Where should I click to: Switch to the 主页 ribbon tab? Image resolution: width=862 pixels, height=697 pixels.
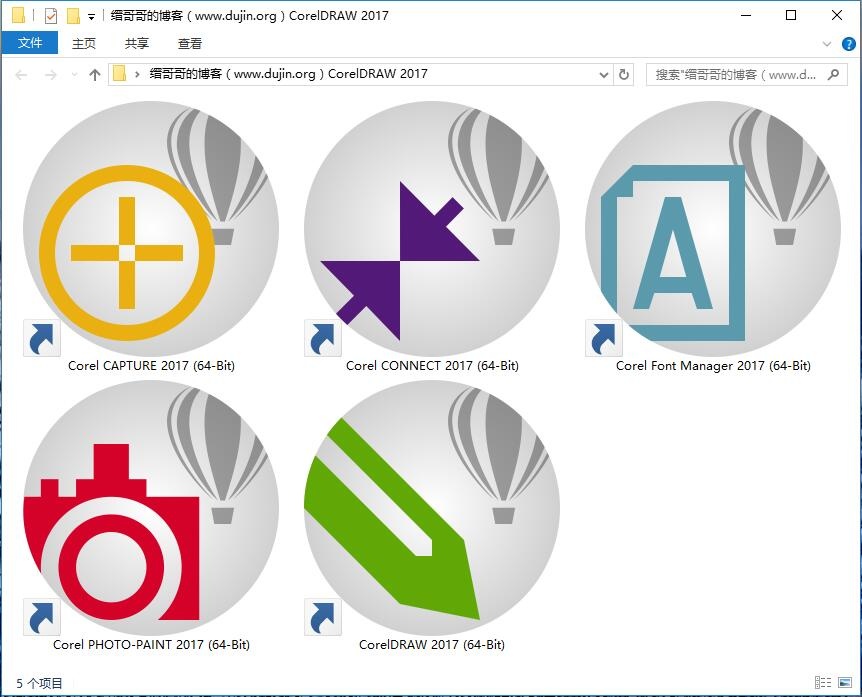(84, 43)
